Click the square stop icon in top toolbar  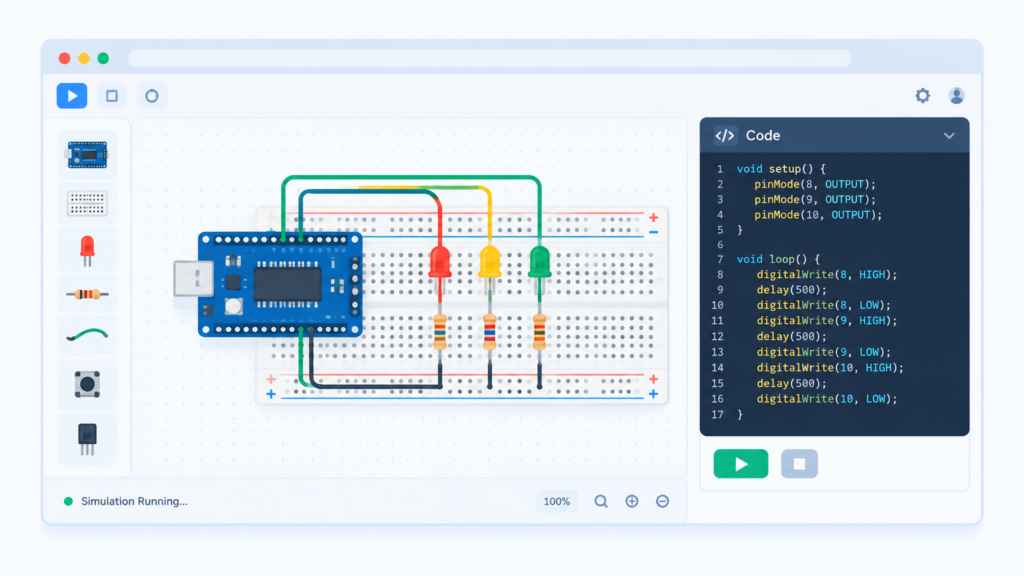(x=112, y=96)
